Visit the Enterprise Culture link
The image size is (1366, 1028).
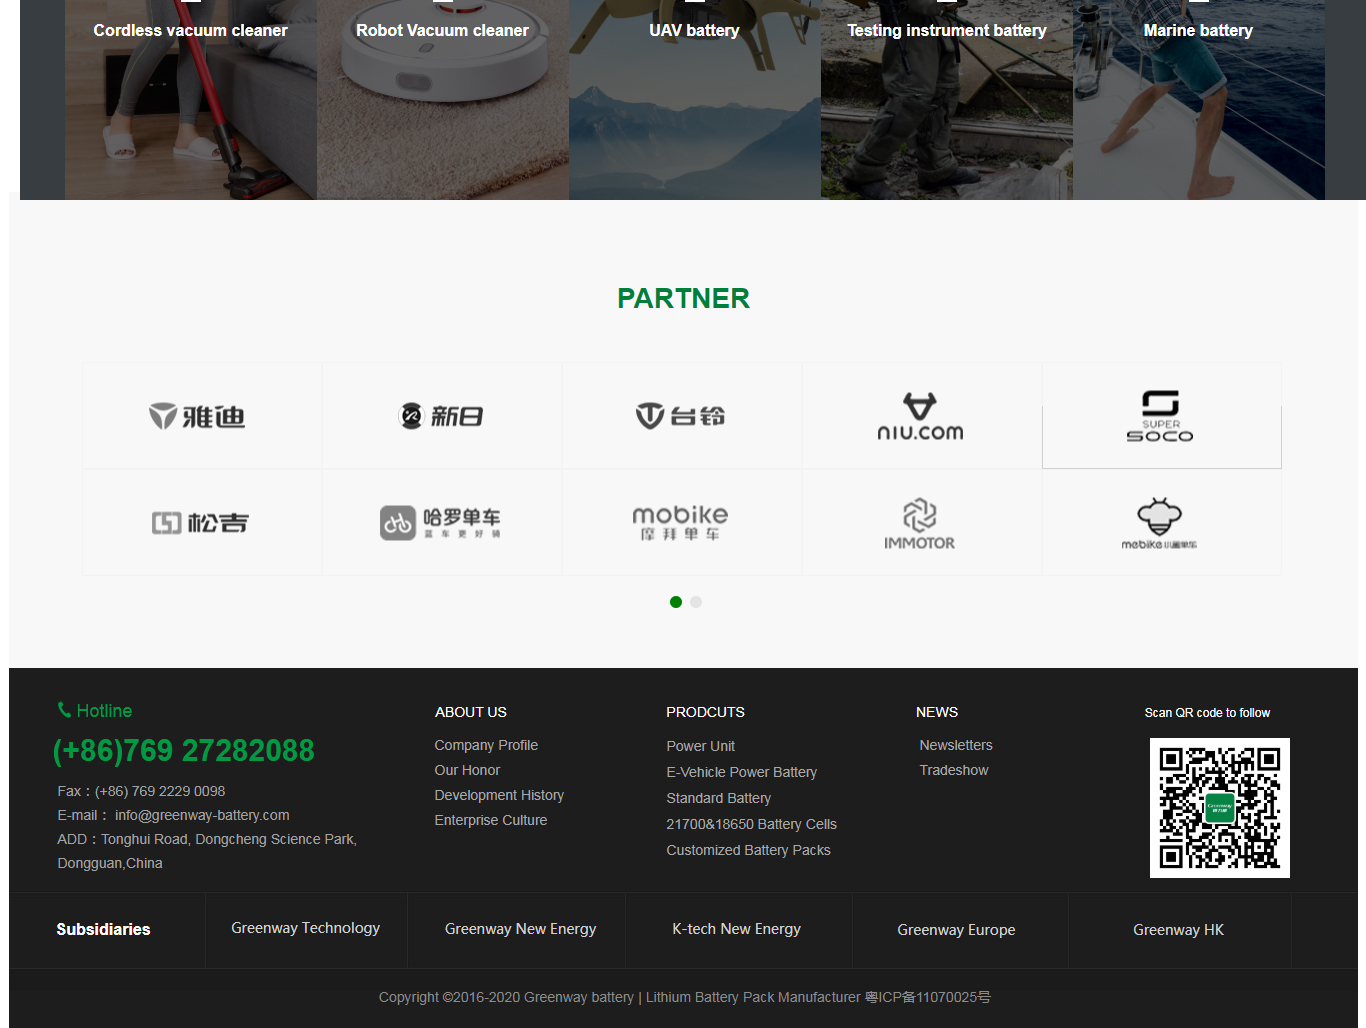click(x=491, y=820)
